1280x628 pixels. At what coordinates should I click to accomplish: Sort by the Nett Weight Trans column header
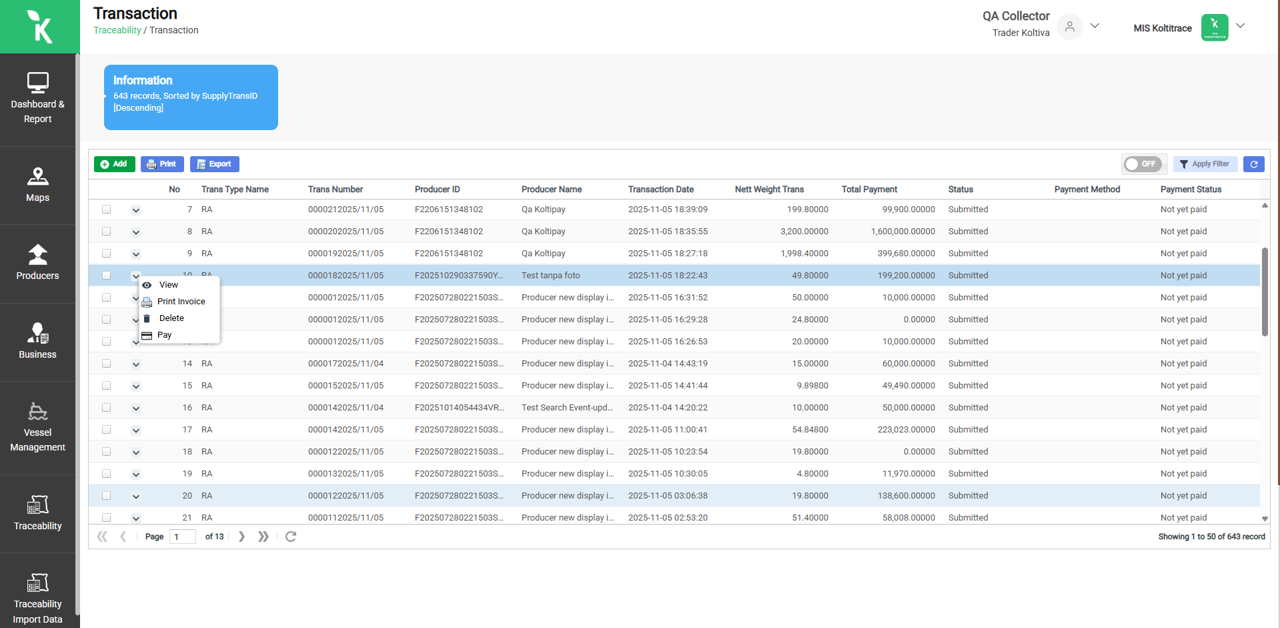[x=769, y=189]
